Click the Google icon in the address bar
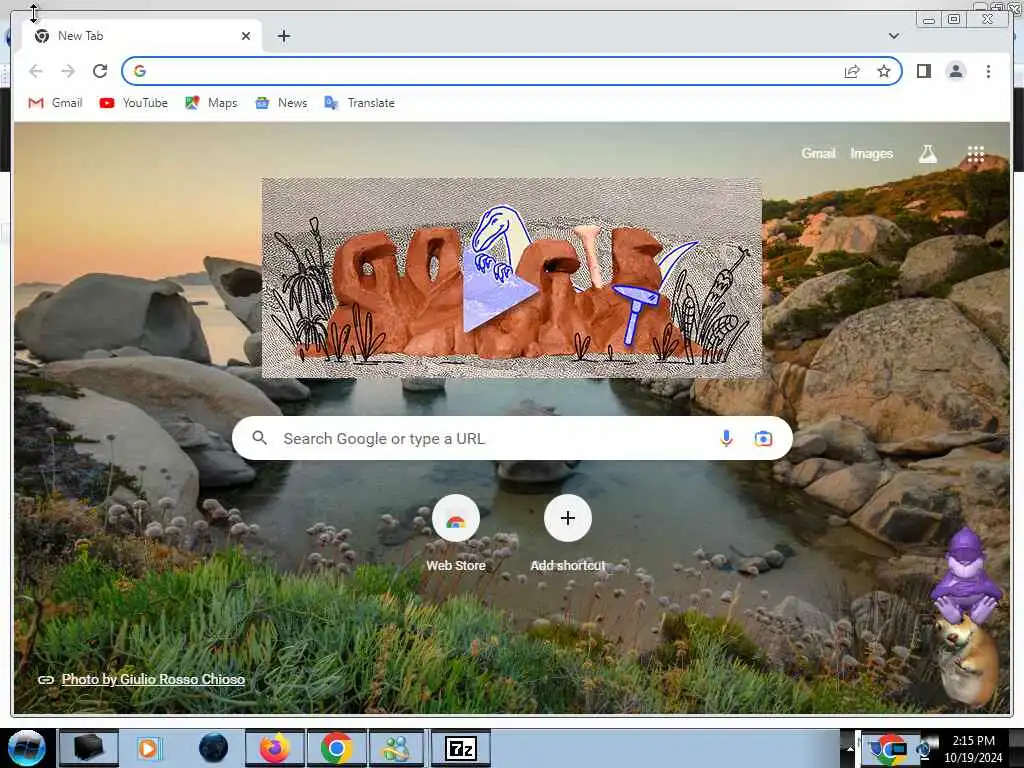 pos(140,71)
